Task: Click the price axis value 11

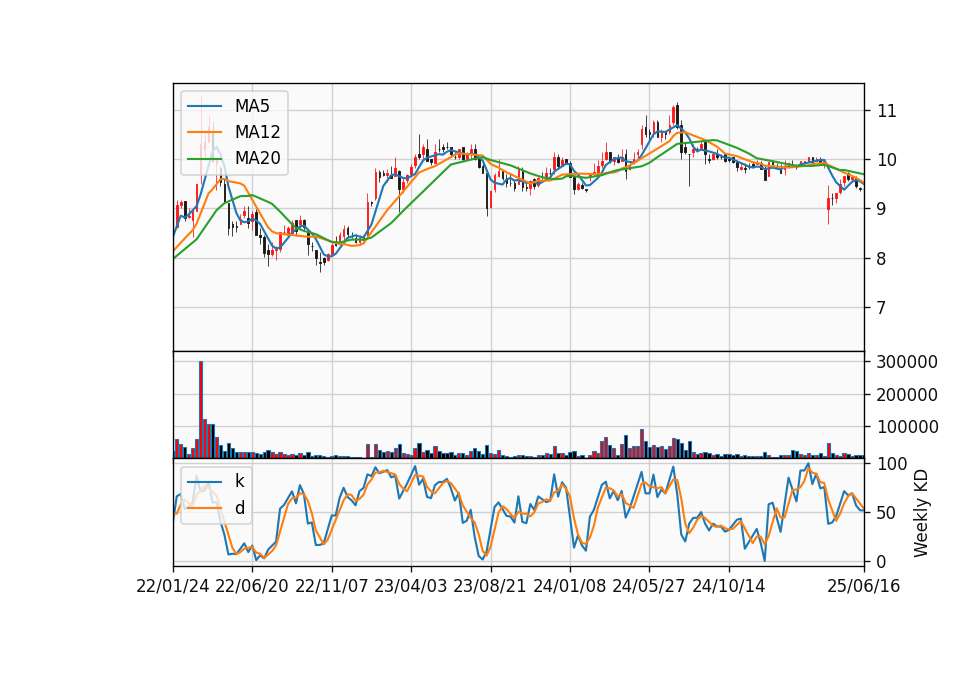Action: [x=887, y=111]
